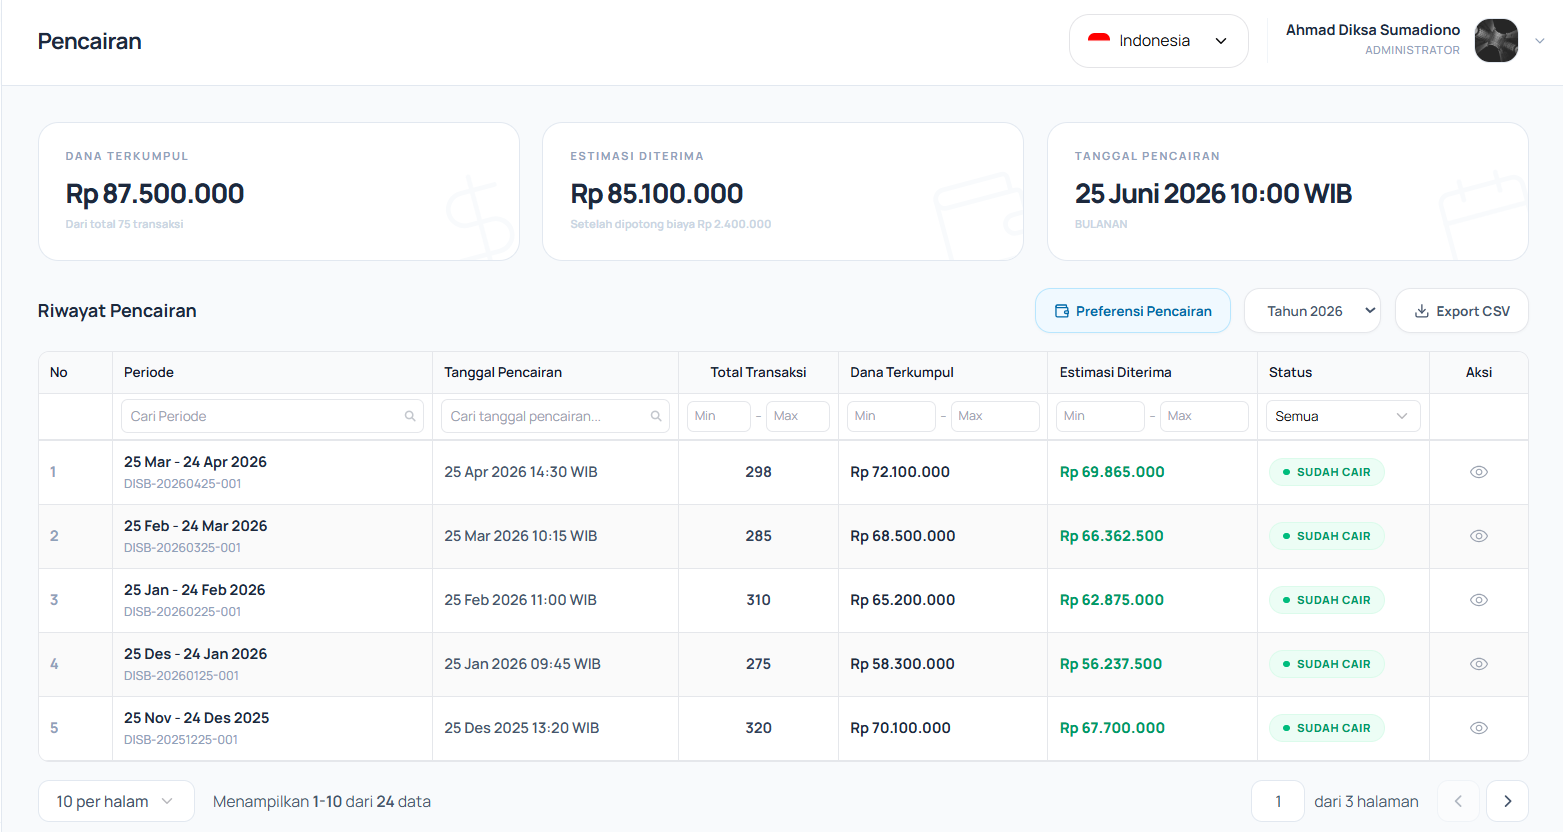View details of the 25 Mar - 24 Apr 2026 disbursement

[x=1478, y=472]
